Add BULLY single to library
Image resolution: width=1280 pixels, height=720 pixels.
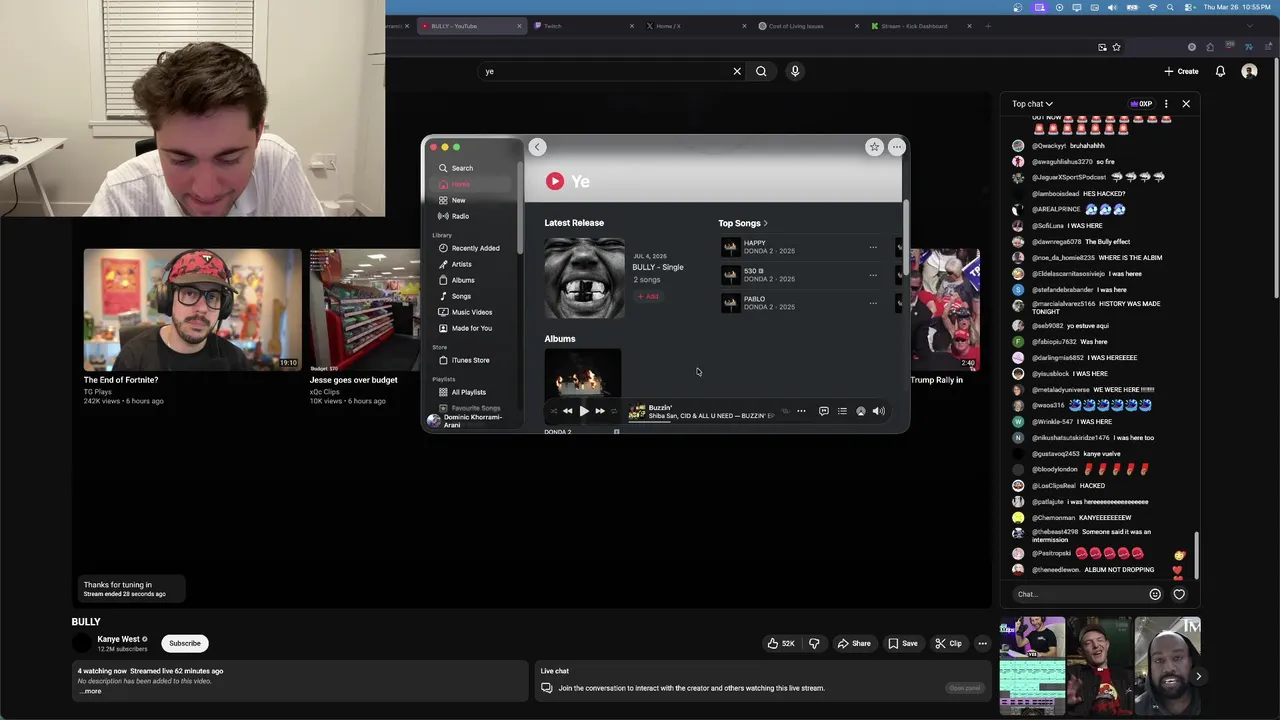(648, 296)
